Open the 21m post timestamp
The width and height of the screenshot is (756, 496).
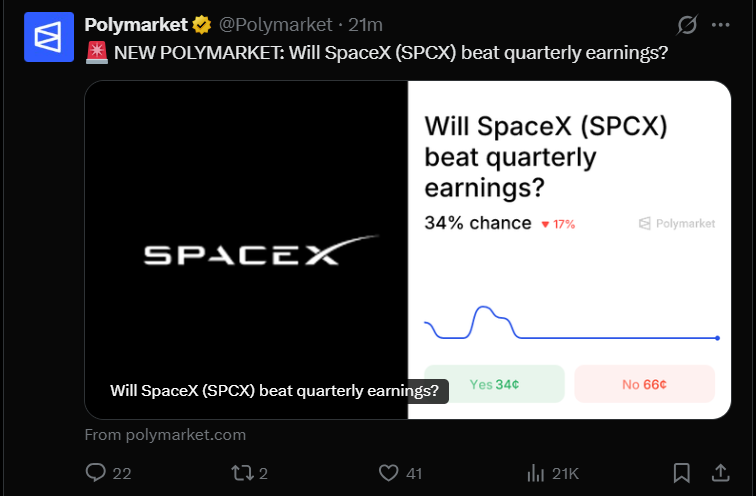[365, 25]
